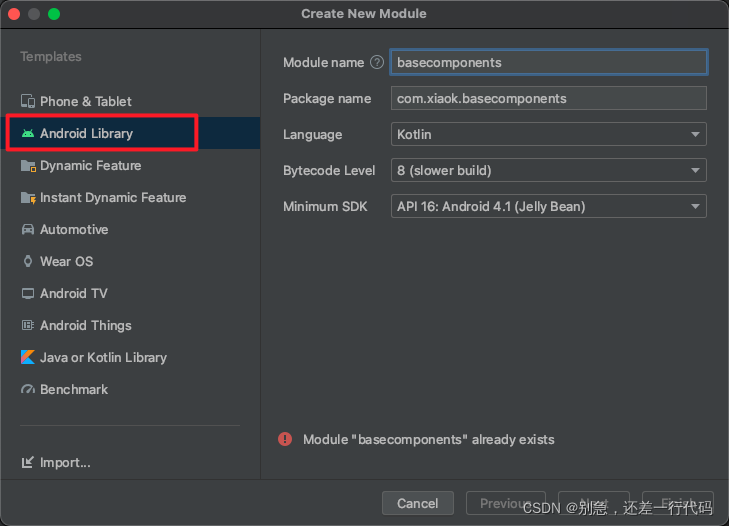This screenshot has height=526, width=729.
Task: Open the Minimum SDK dropdown
Action: point(549,206)
